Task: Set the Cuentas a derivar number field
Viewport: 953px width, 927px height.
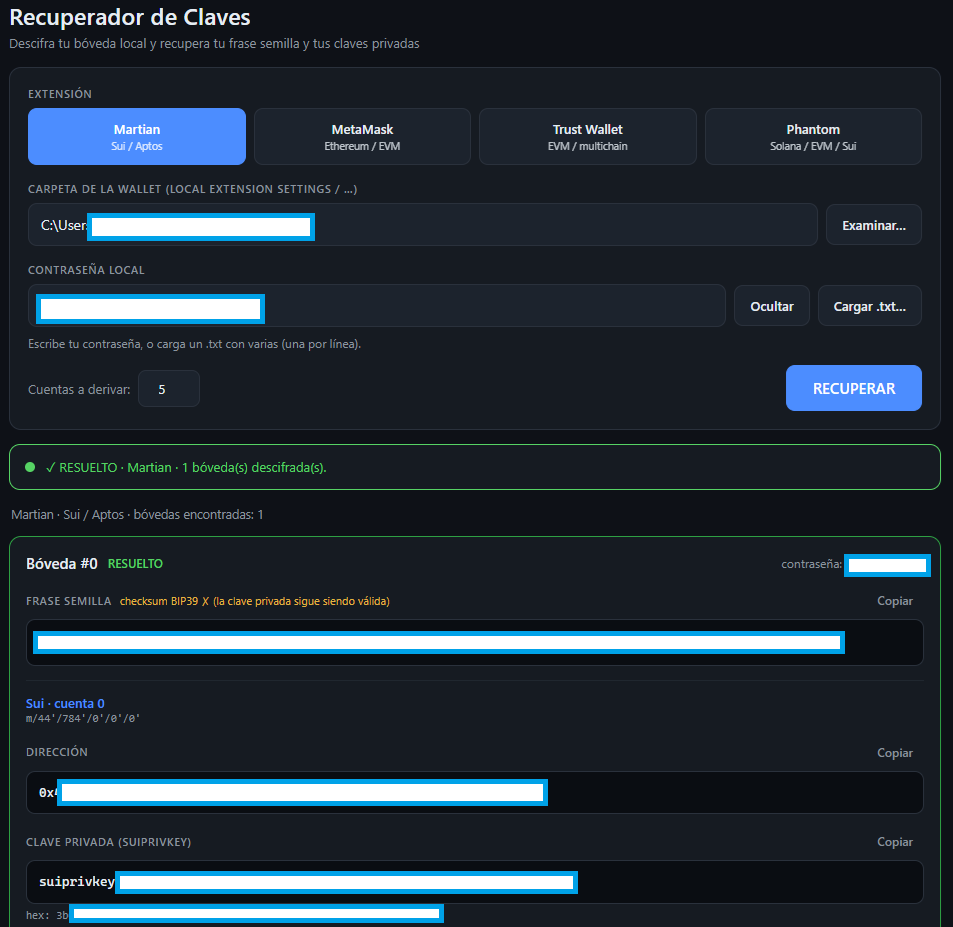Action: tap(169, 389)
